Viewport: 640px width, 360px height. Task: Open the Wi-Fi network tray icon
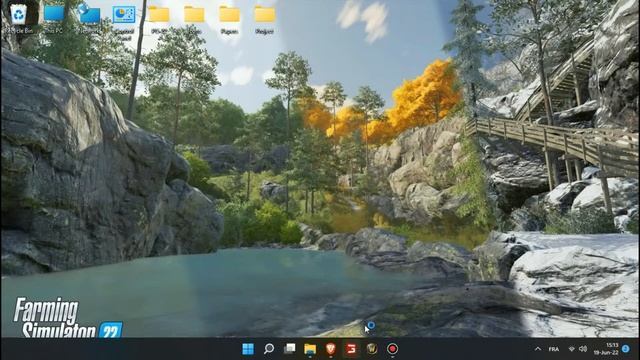(x=572, y=349)
